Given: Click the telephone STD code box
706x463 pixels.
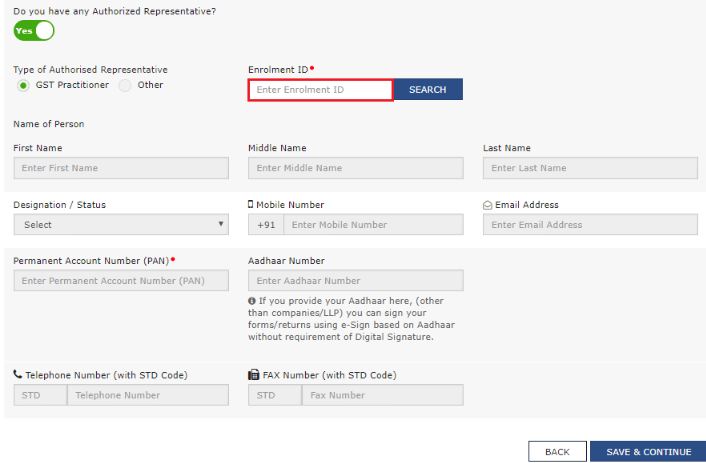Looking at the screenshot, I should coord(32,395).
